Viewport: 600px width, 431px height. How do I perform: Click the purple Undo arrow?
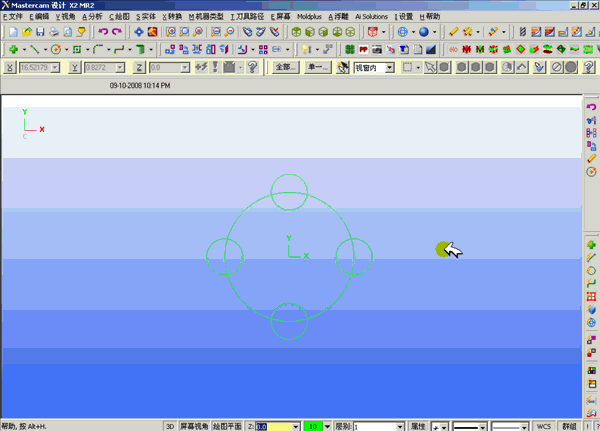103,32
